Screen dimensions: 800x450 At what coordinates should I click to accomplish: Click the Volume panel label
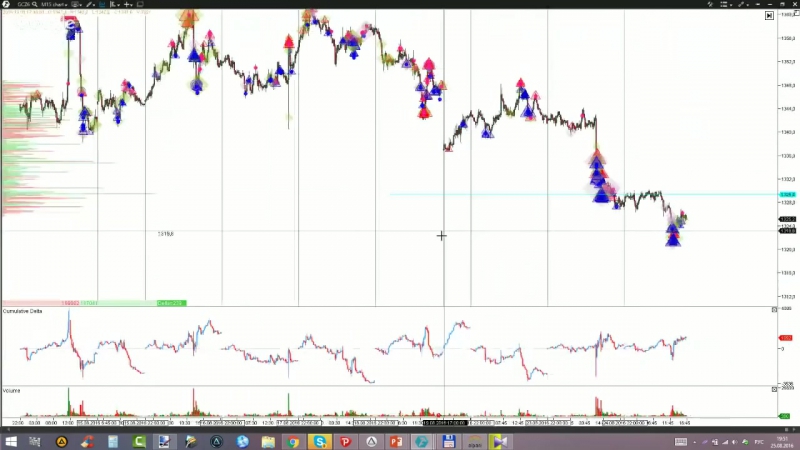(x=11, y=391)
